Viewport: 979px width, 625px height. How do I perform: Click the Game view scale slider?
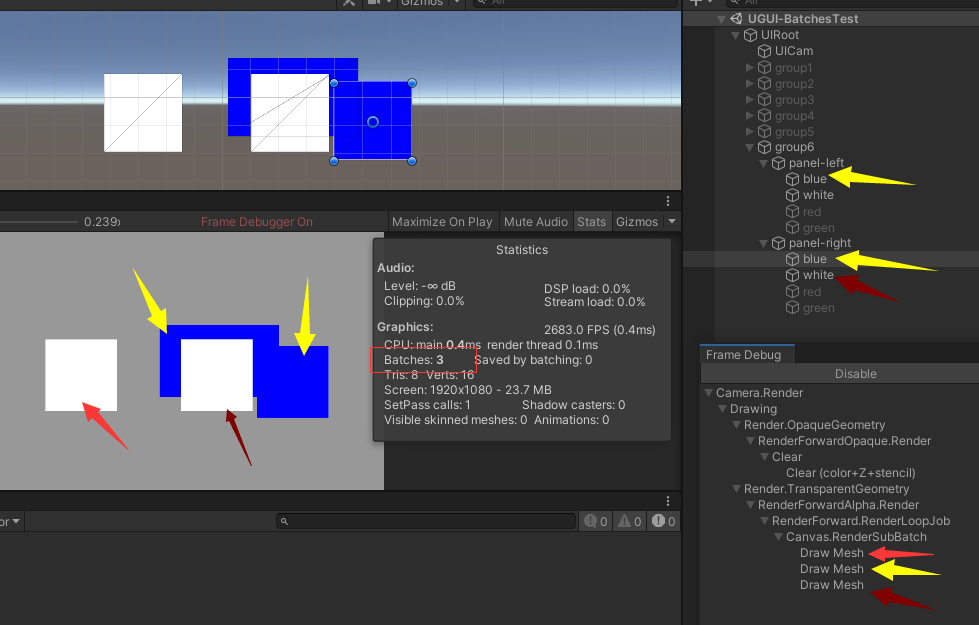pos(40,222)
